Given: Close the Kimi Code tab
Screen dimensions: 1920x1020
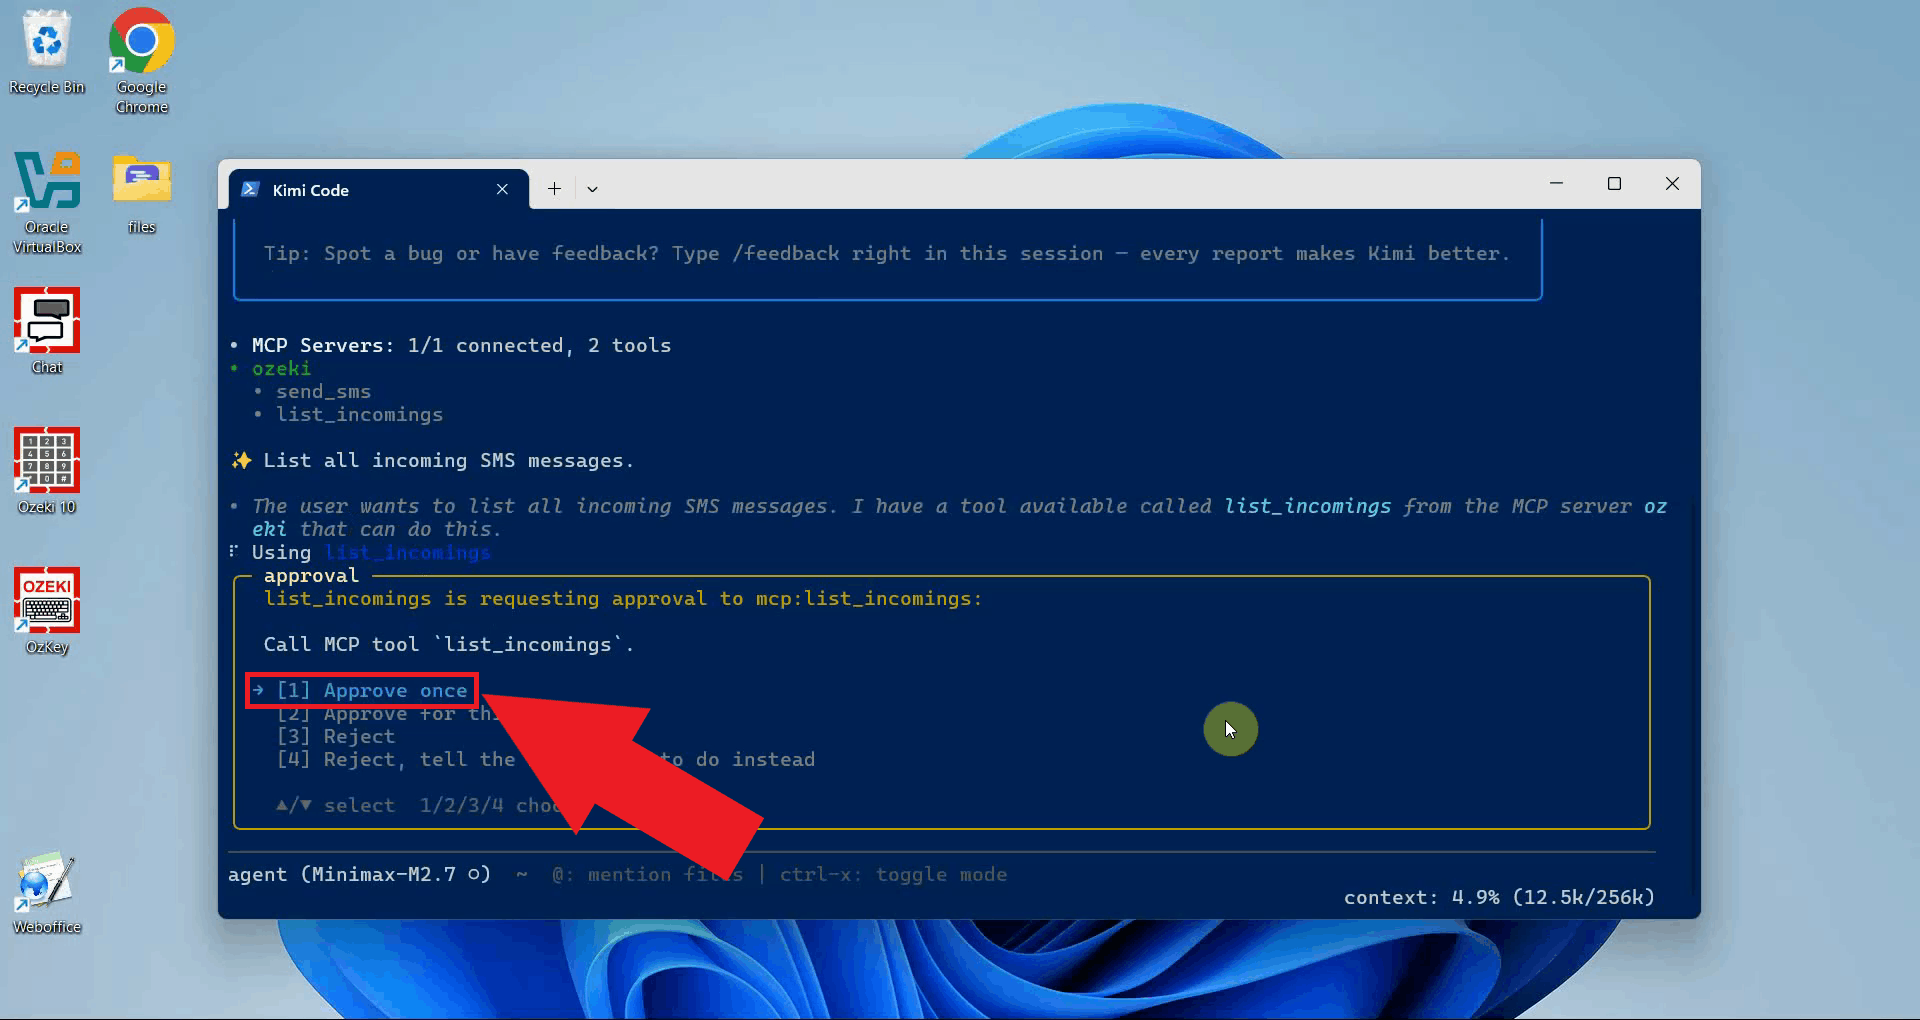Looking at the screenshot, I should click(x=502, y=189).
